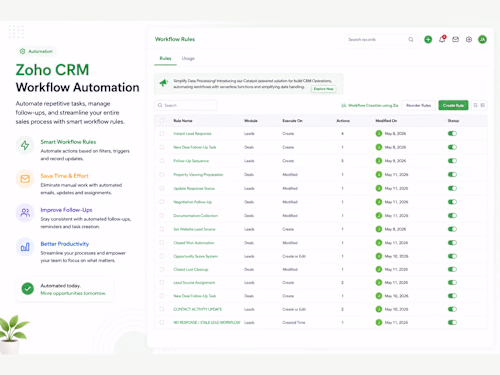500x375 pixels.
Task: Focus the rules Search input below the banner
Action: tap(186, 105)
